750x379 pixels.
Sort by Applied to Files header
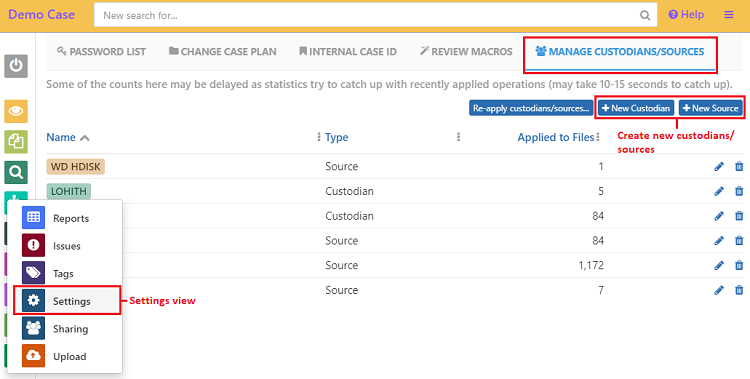click(556, 137)
